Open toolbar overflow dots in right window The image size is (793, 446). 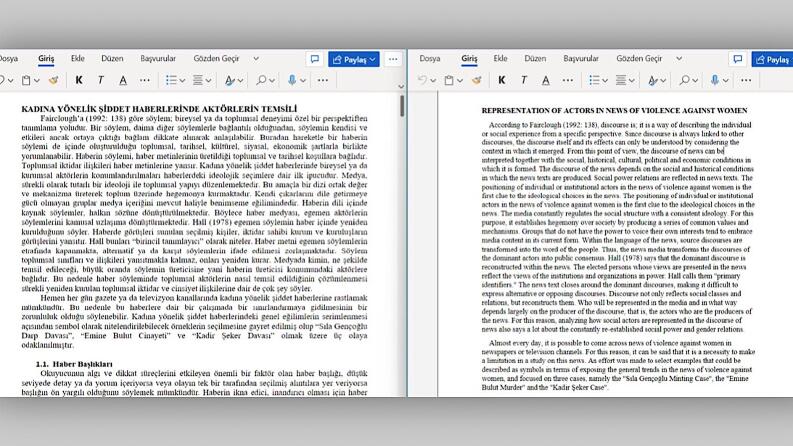746,80
